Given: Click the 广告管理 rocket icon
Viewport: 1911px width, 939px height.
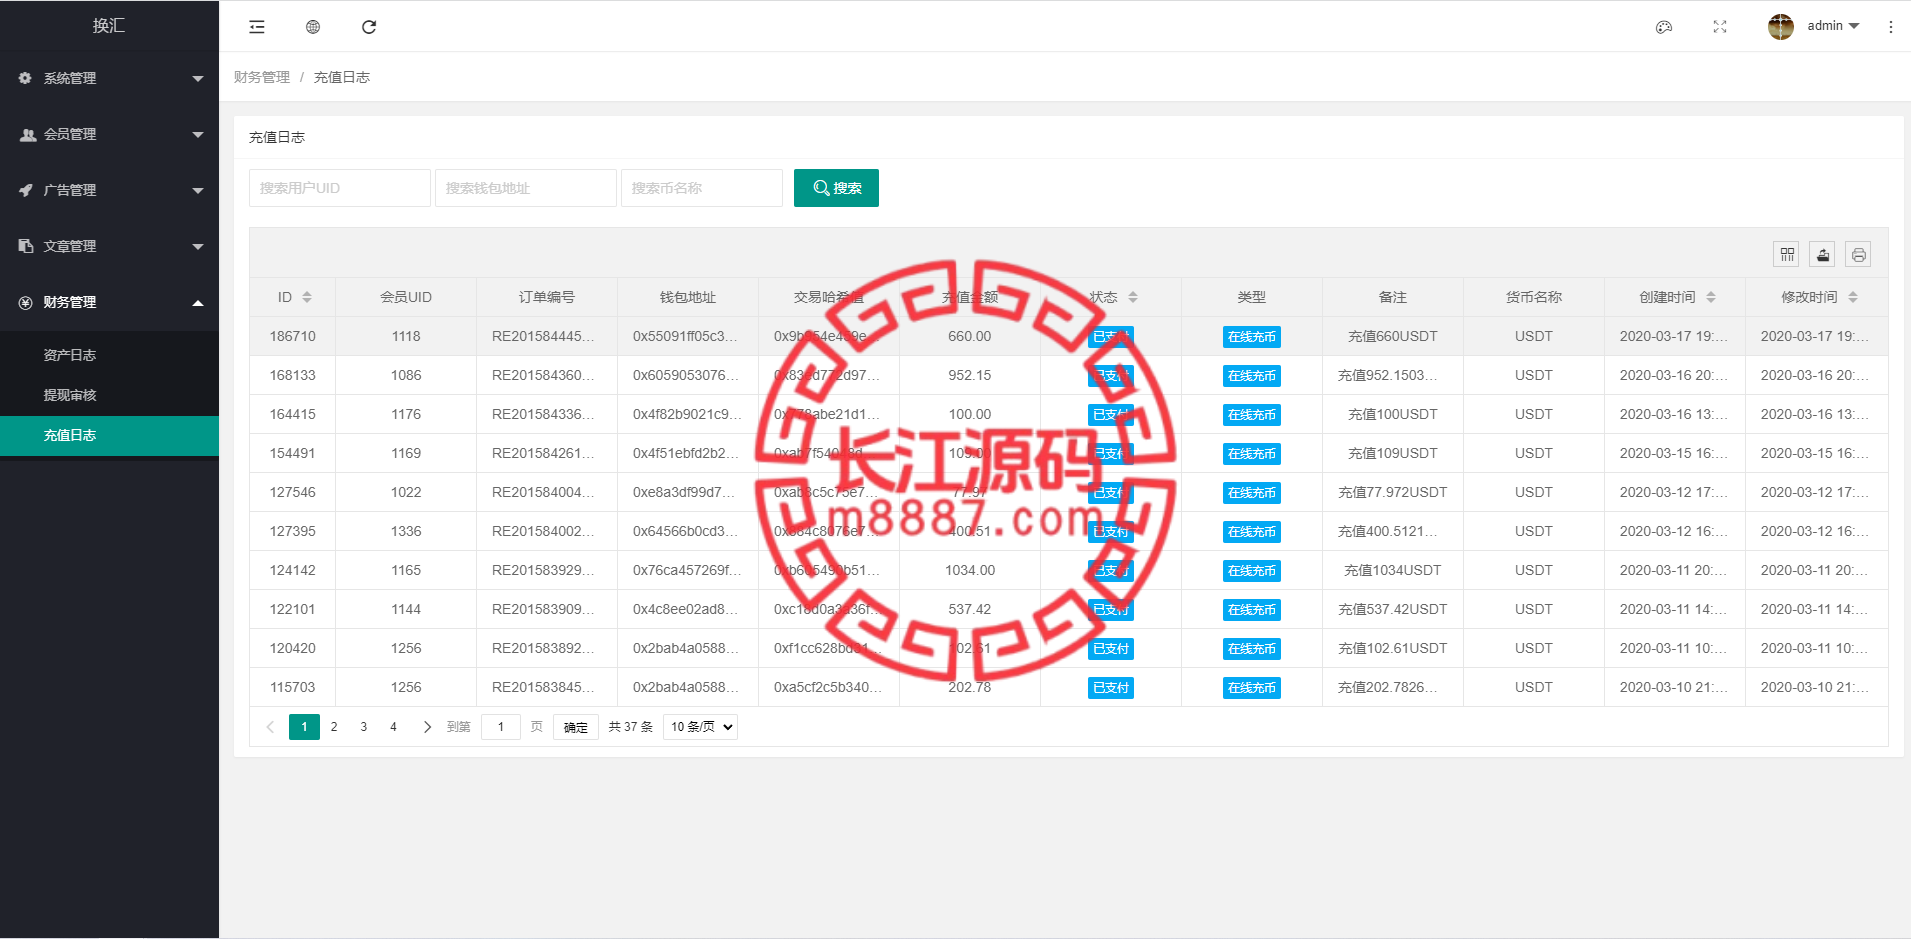Looking at the screenshot, I should point(26,190).
